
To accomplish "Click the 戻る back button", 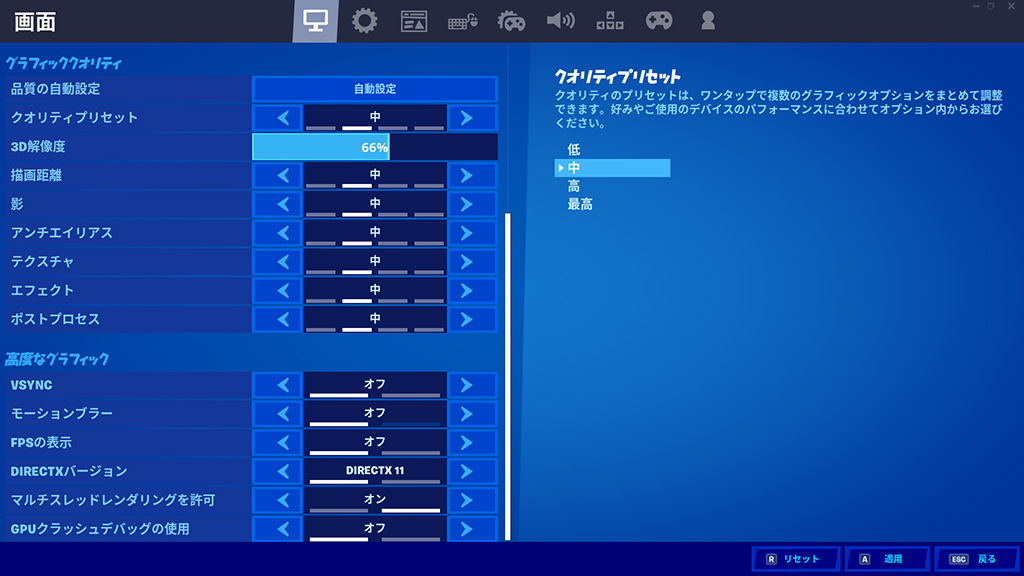I will pos(977,559).
